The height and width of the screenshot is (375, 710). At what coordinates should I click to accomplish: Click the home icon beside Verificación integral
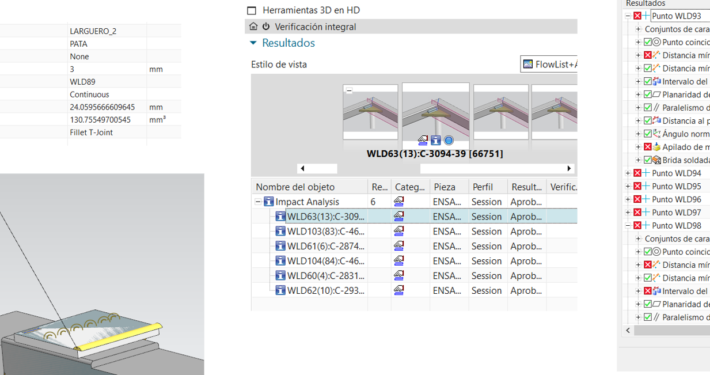254,27
